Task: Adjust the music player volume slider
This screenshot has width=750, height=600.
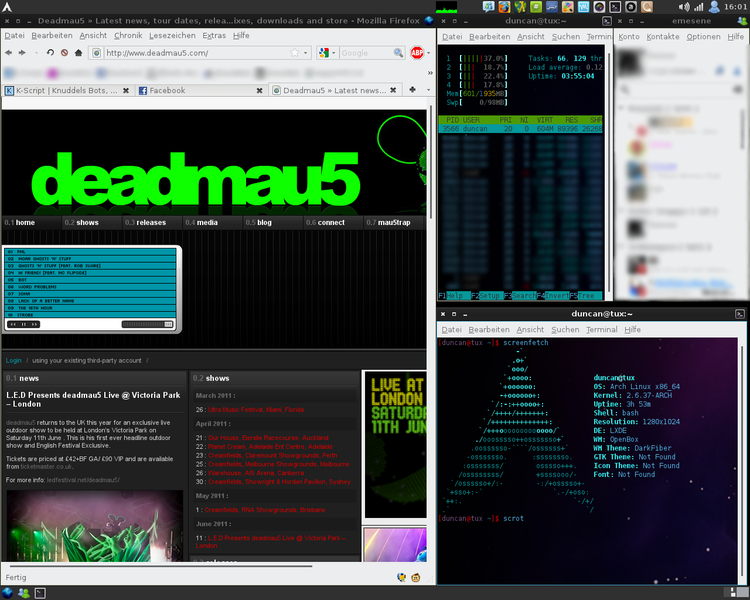Action: [147, 324]
